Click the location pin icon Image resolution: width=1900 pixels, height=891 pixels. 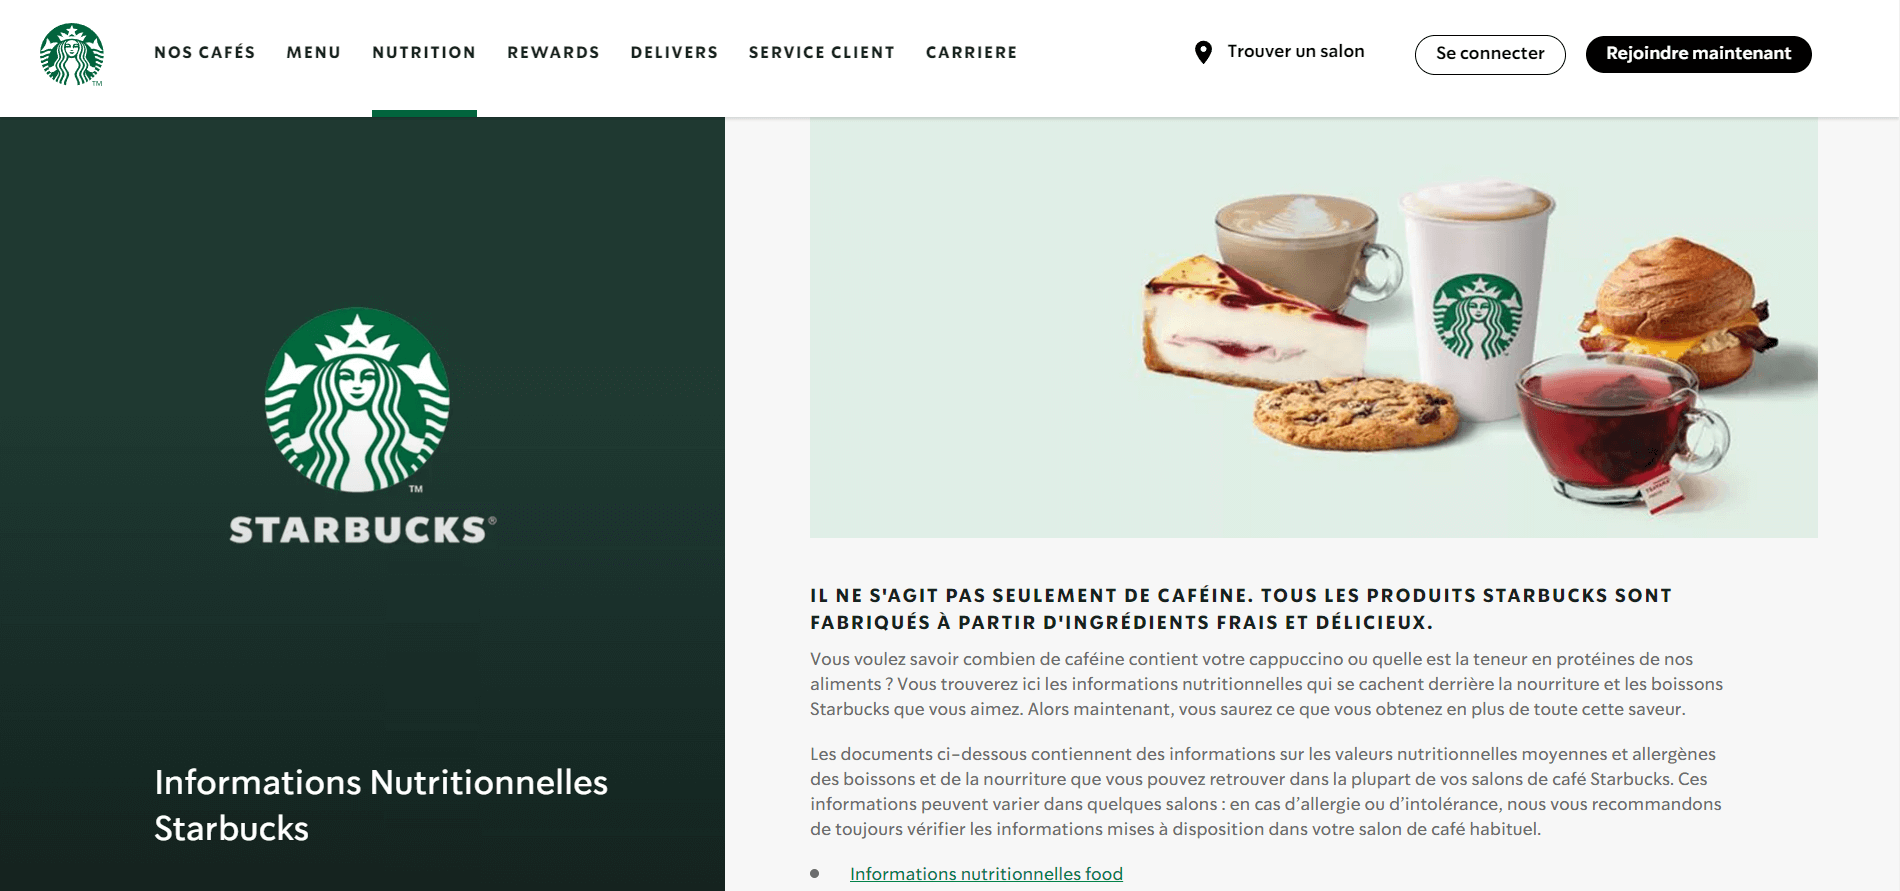1203,52
